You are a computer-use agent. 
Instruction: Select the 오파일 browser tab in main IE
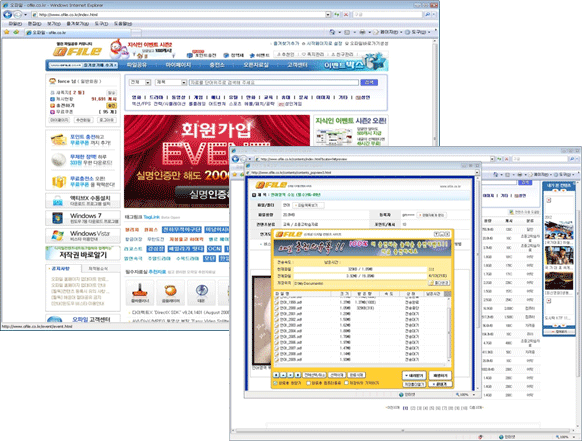pos(77,32)
